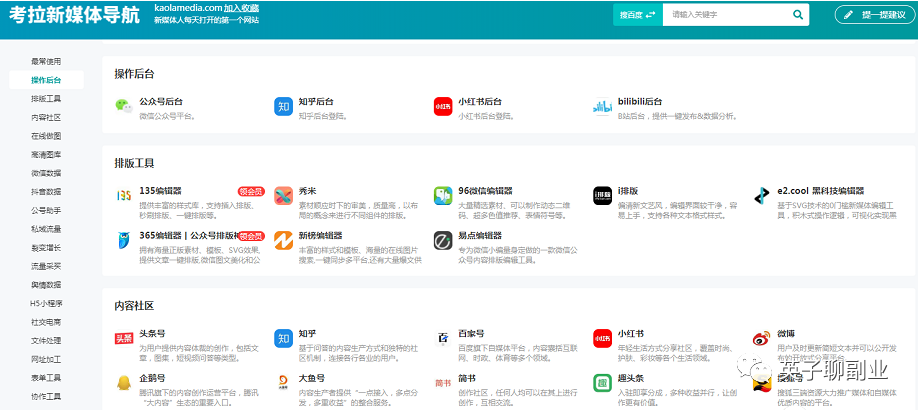The width and height of the screenshot is (918, 410).
Task: Open the 头条号 content platform link
Action: (153, 334)
